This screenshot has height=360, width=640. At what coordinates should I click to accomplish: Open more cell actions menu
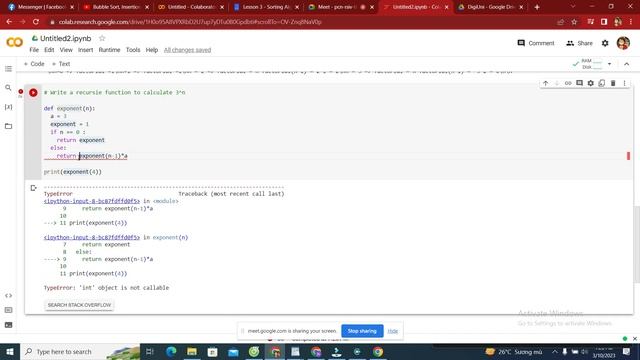point(624,83)
